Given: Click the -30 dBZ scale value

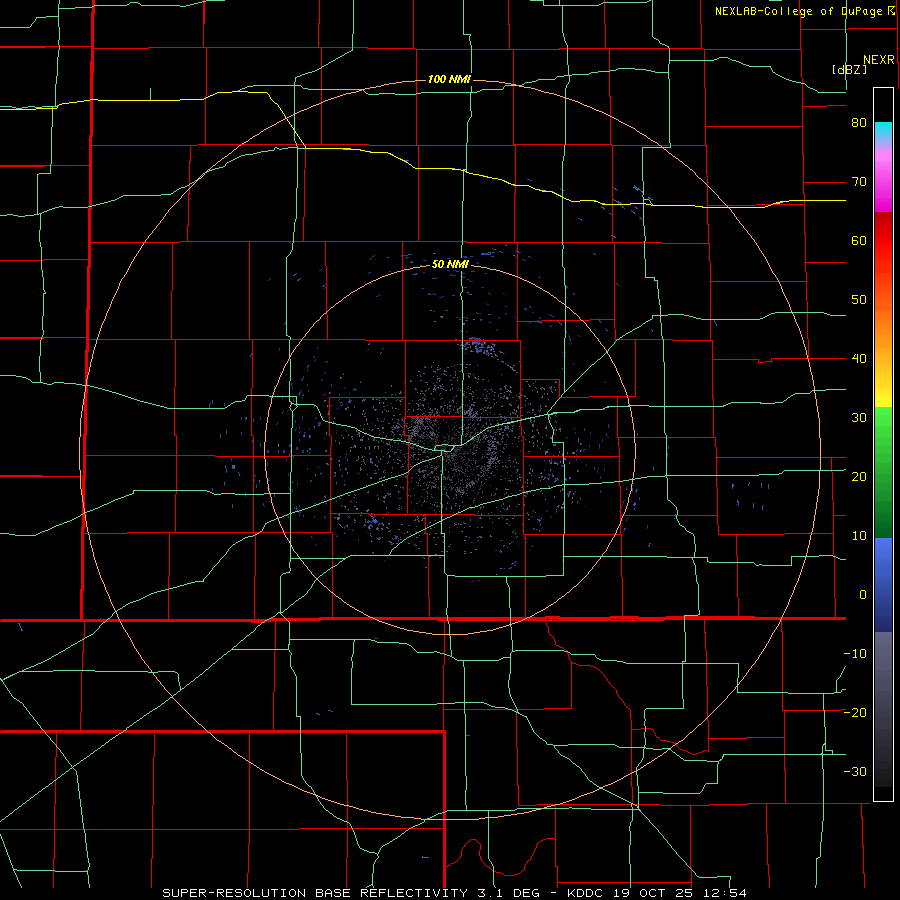Looking at the screenshot, I should pos(855,772).
